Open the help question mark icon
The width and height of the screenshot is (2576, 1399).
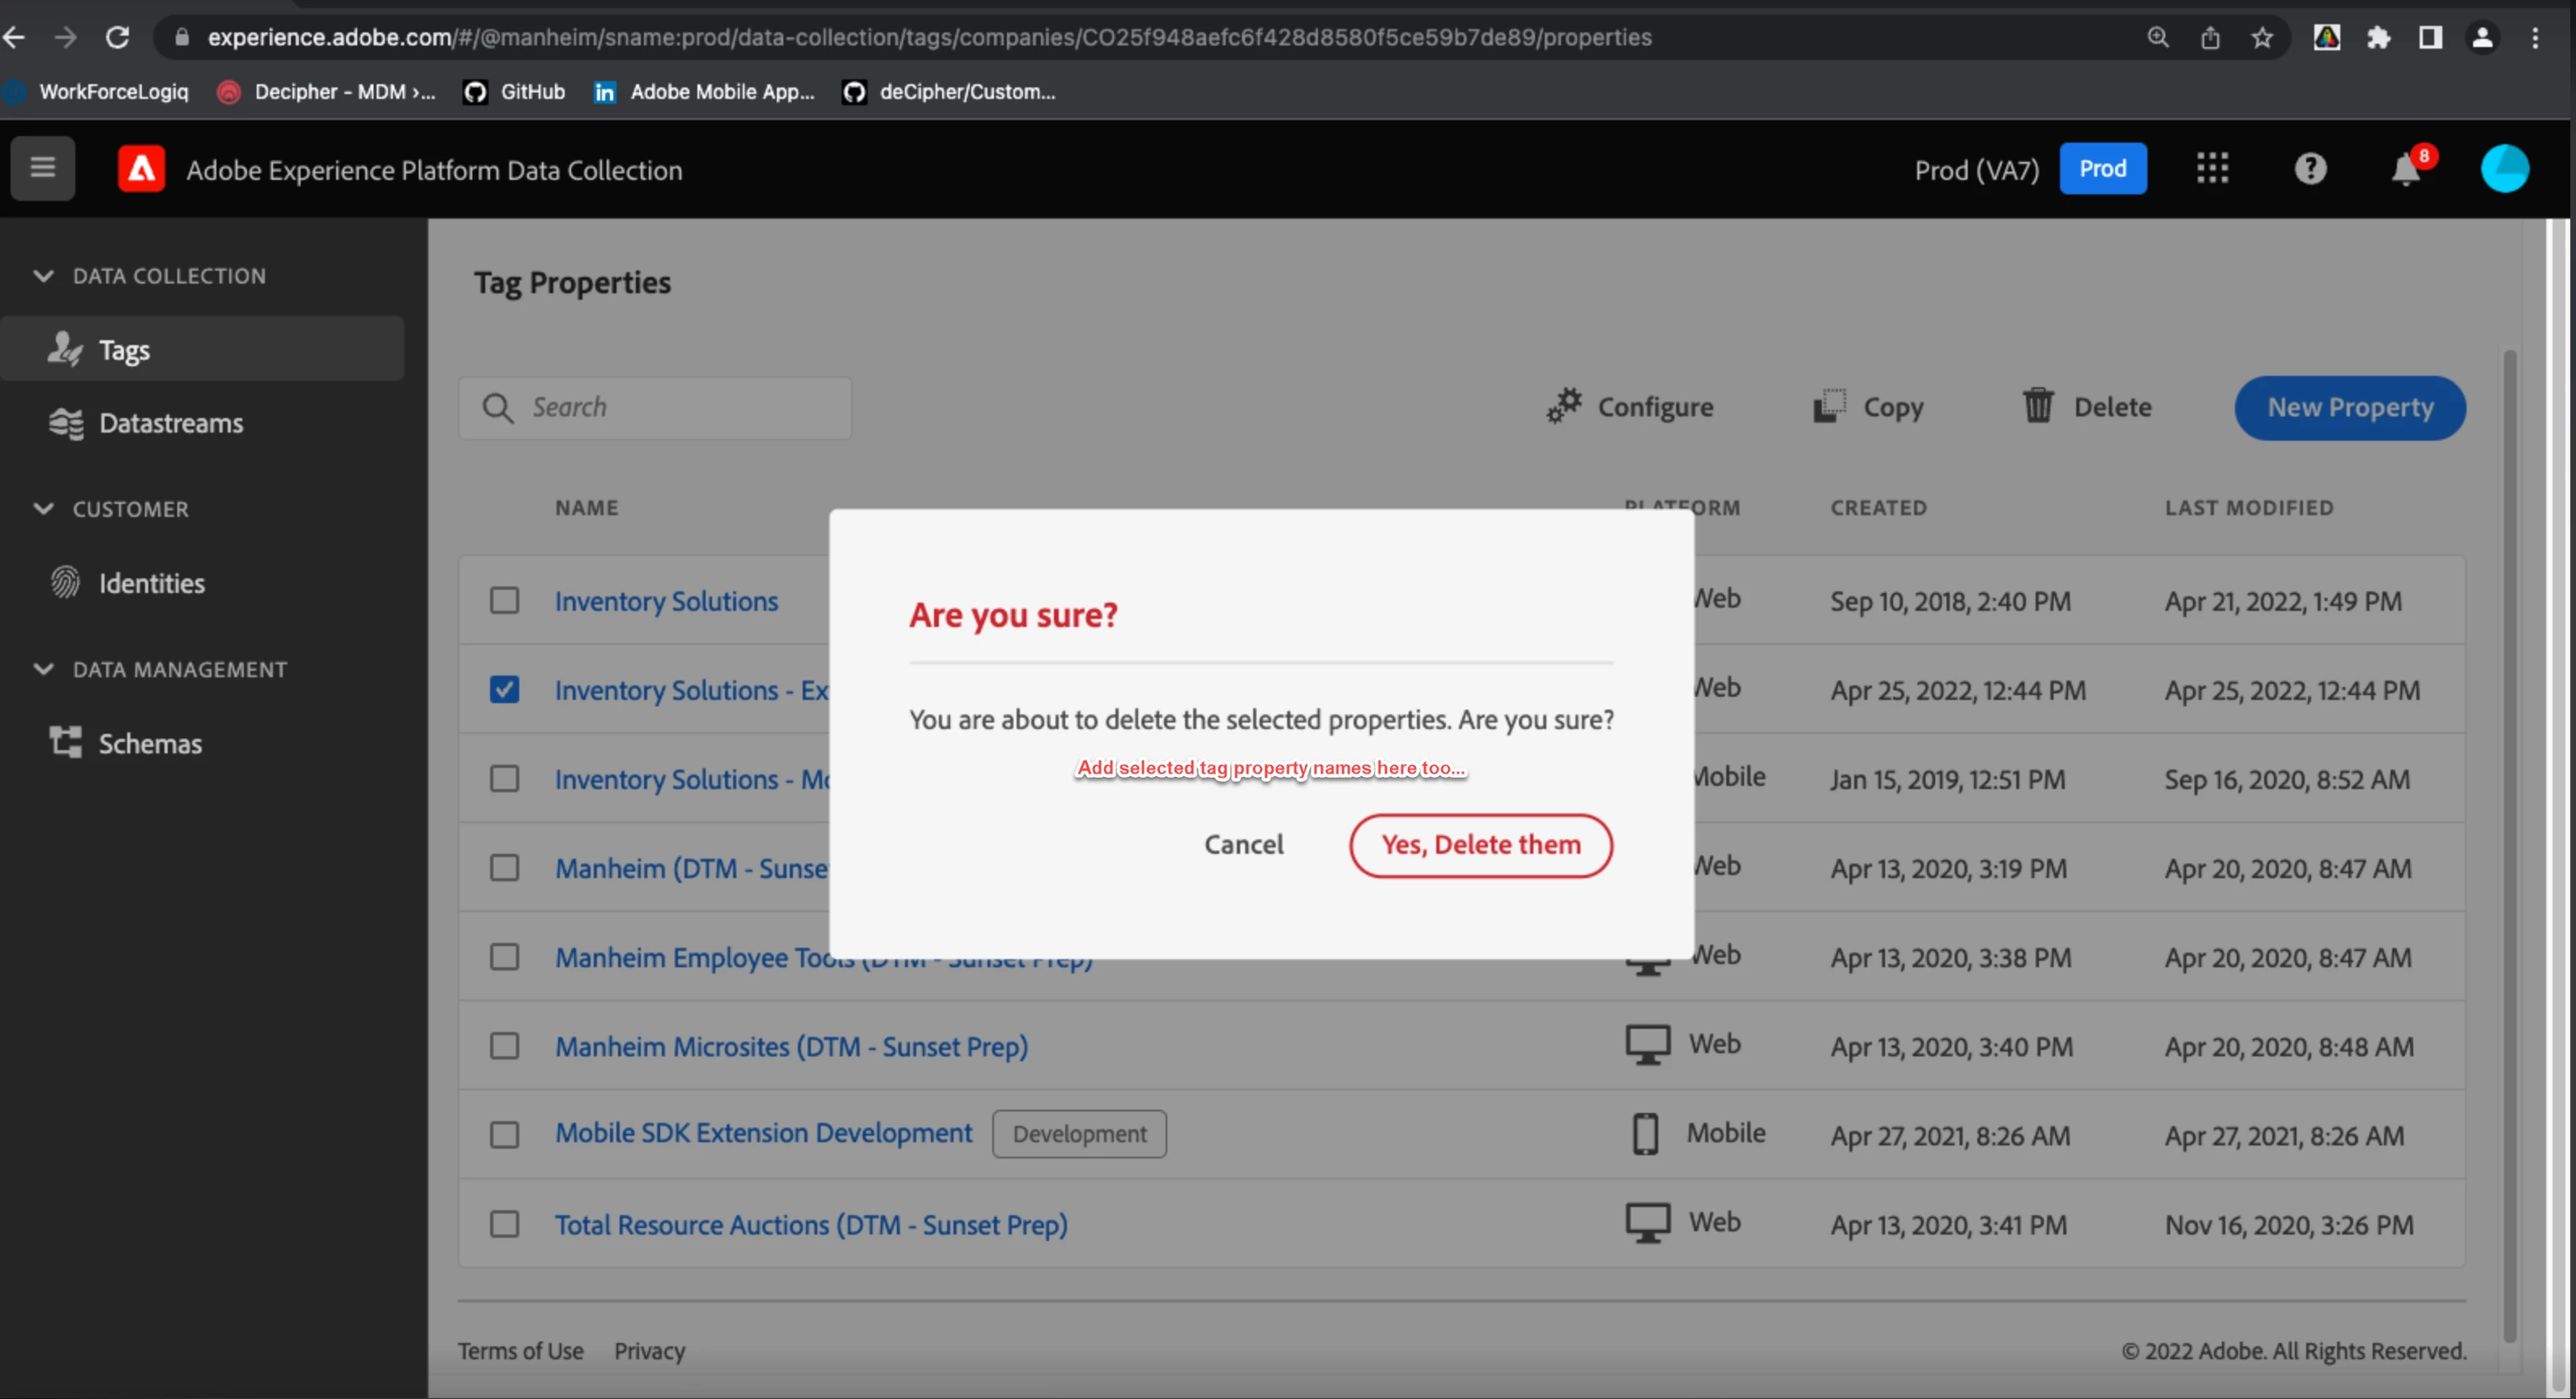[2310, 168]
